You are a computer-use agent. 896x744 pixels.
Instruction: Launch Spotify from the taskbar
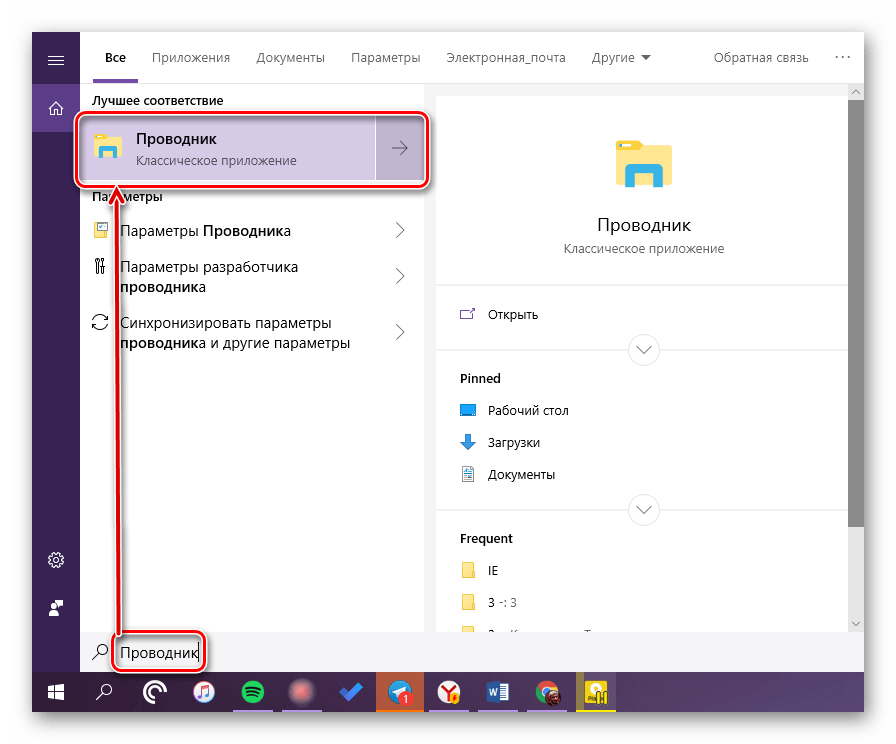coord(251,691)
